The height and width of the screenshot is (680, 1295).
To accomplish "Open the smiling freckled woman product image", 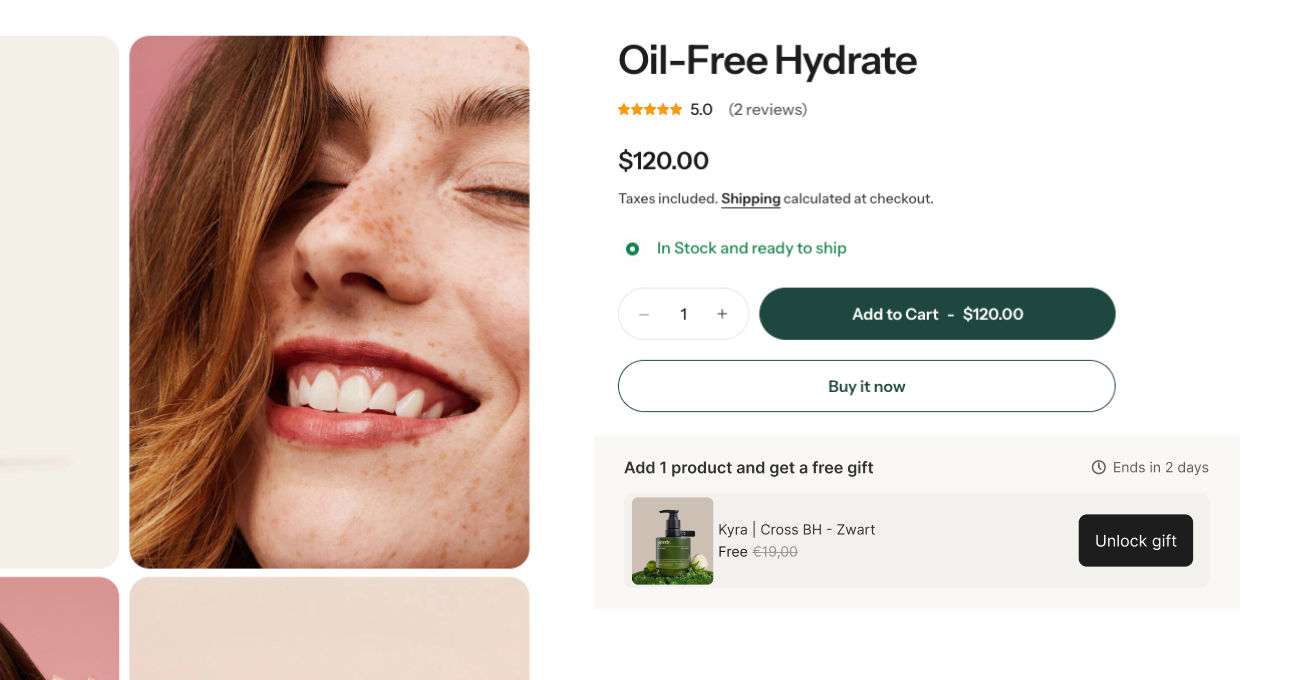I will tap(329, 302).
